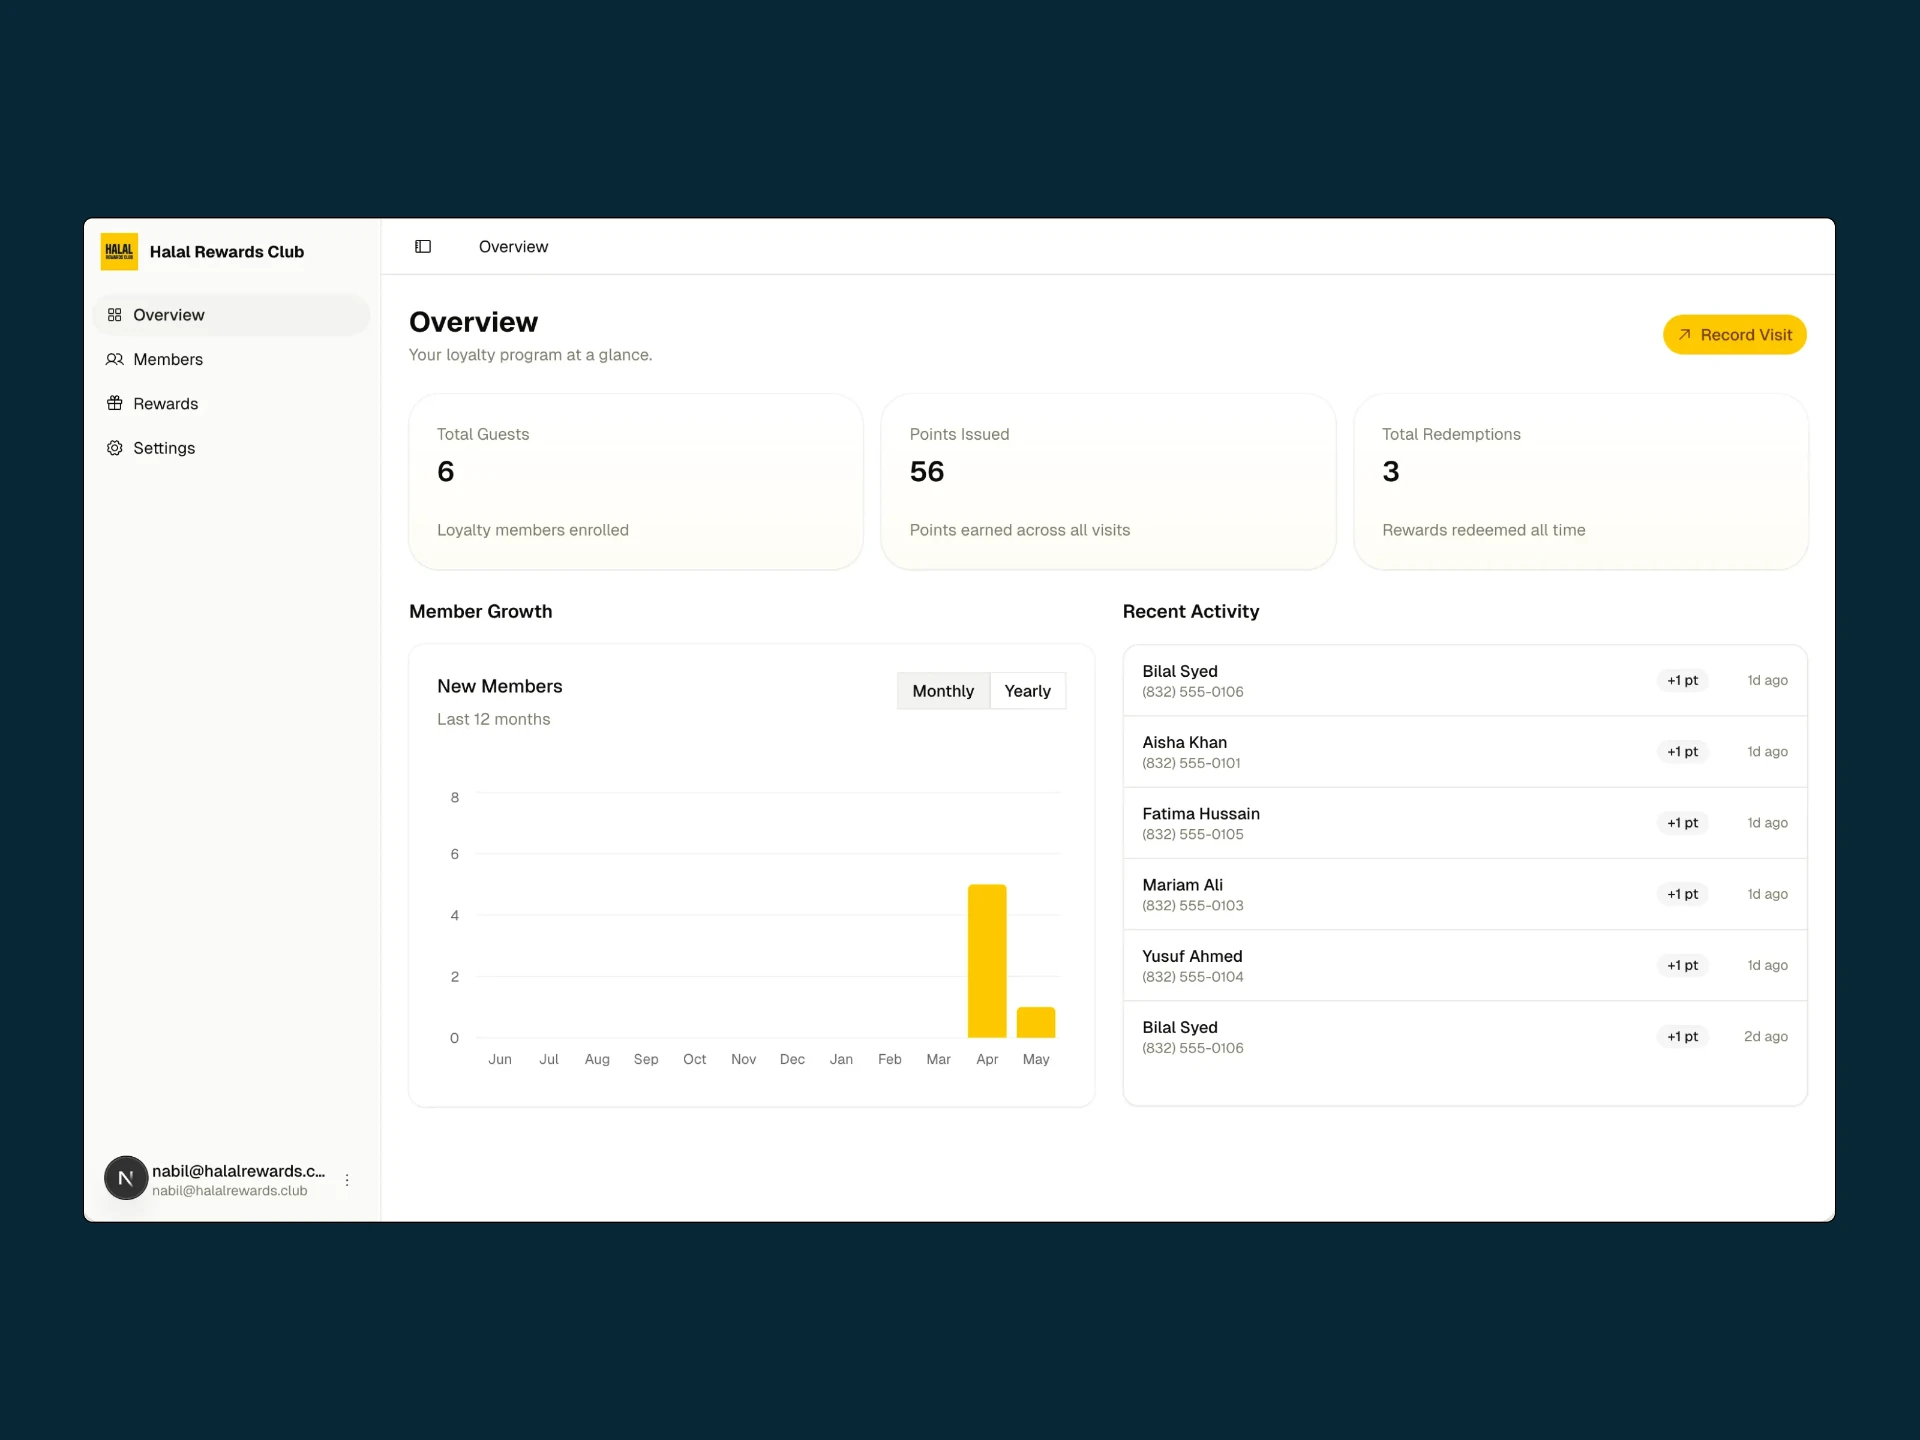The image size is (1920, 1440).
Task: Switch chart to Monthly view
Action: coord(943,691)
